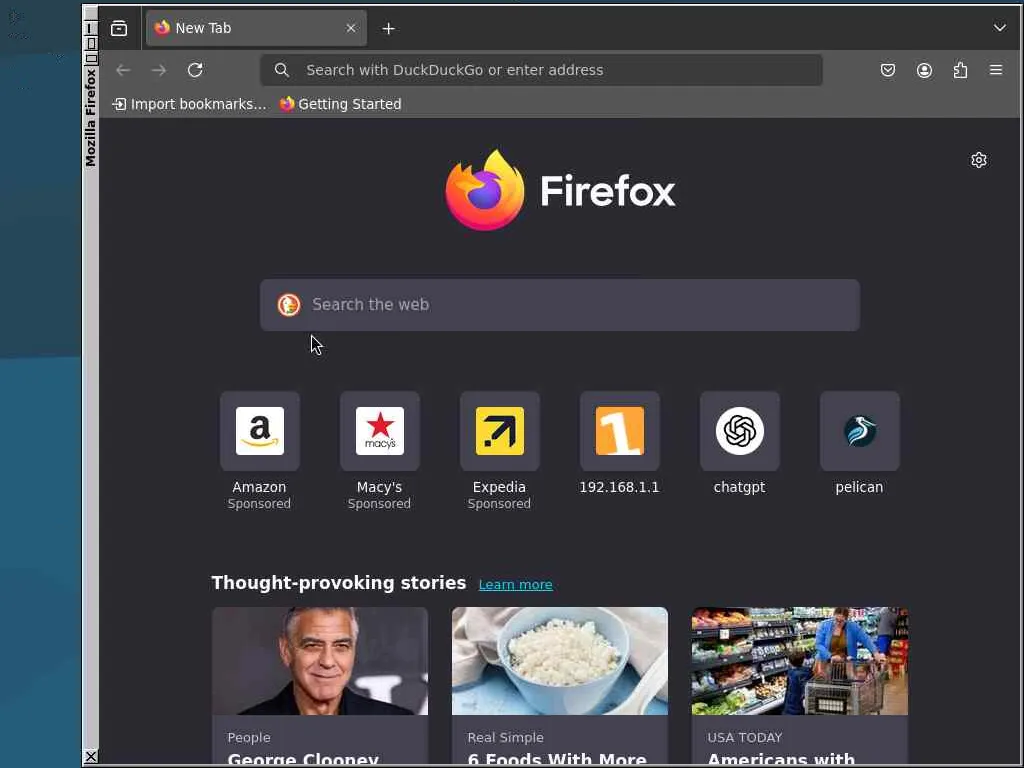The width and height of the screenshot is (1024, 768).
Task: Click the magnifier icon in address bar
Action: point(281,70)
